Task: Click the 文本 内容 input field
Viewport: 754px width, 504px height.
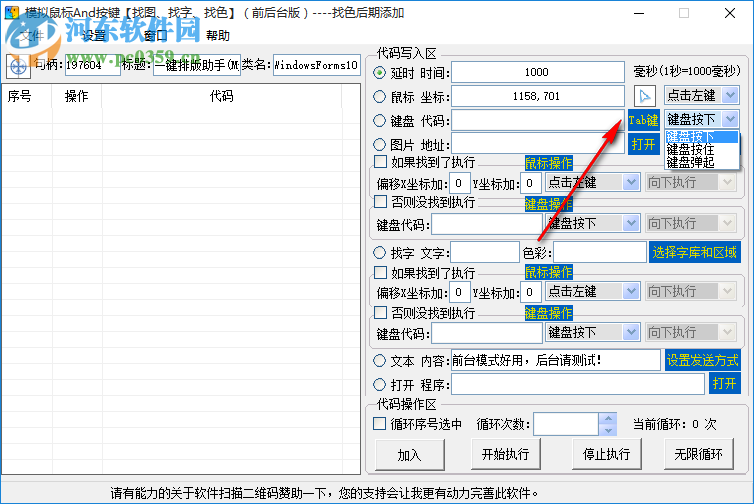Action: [x=556, y=360]
